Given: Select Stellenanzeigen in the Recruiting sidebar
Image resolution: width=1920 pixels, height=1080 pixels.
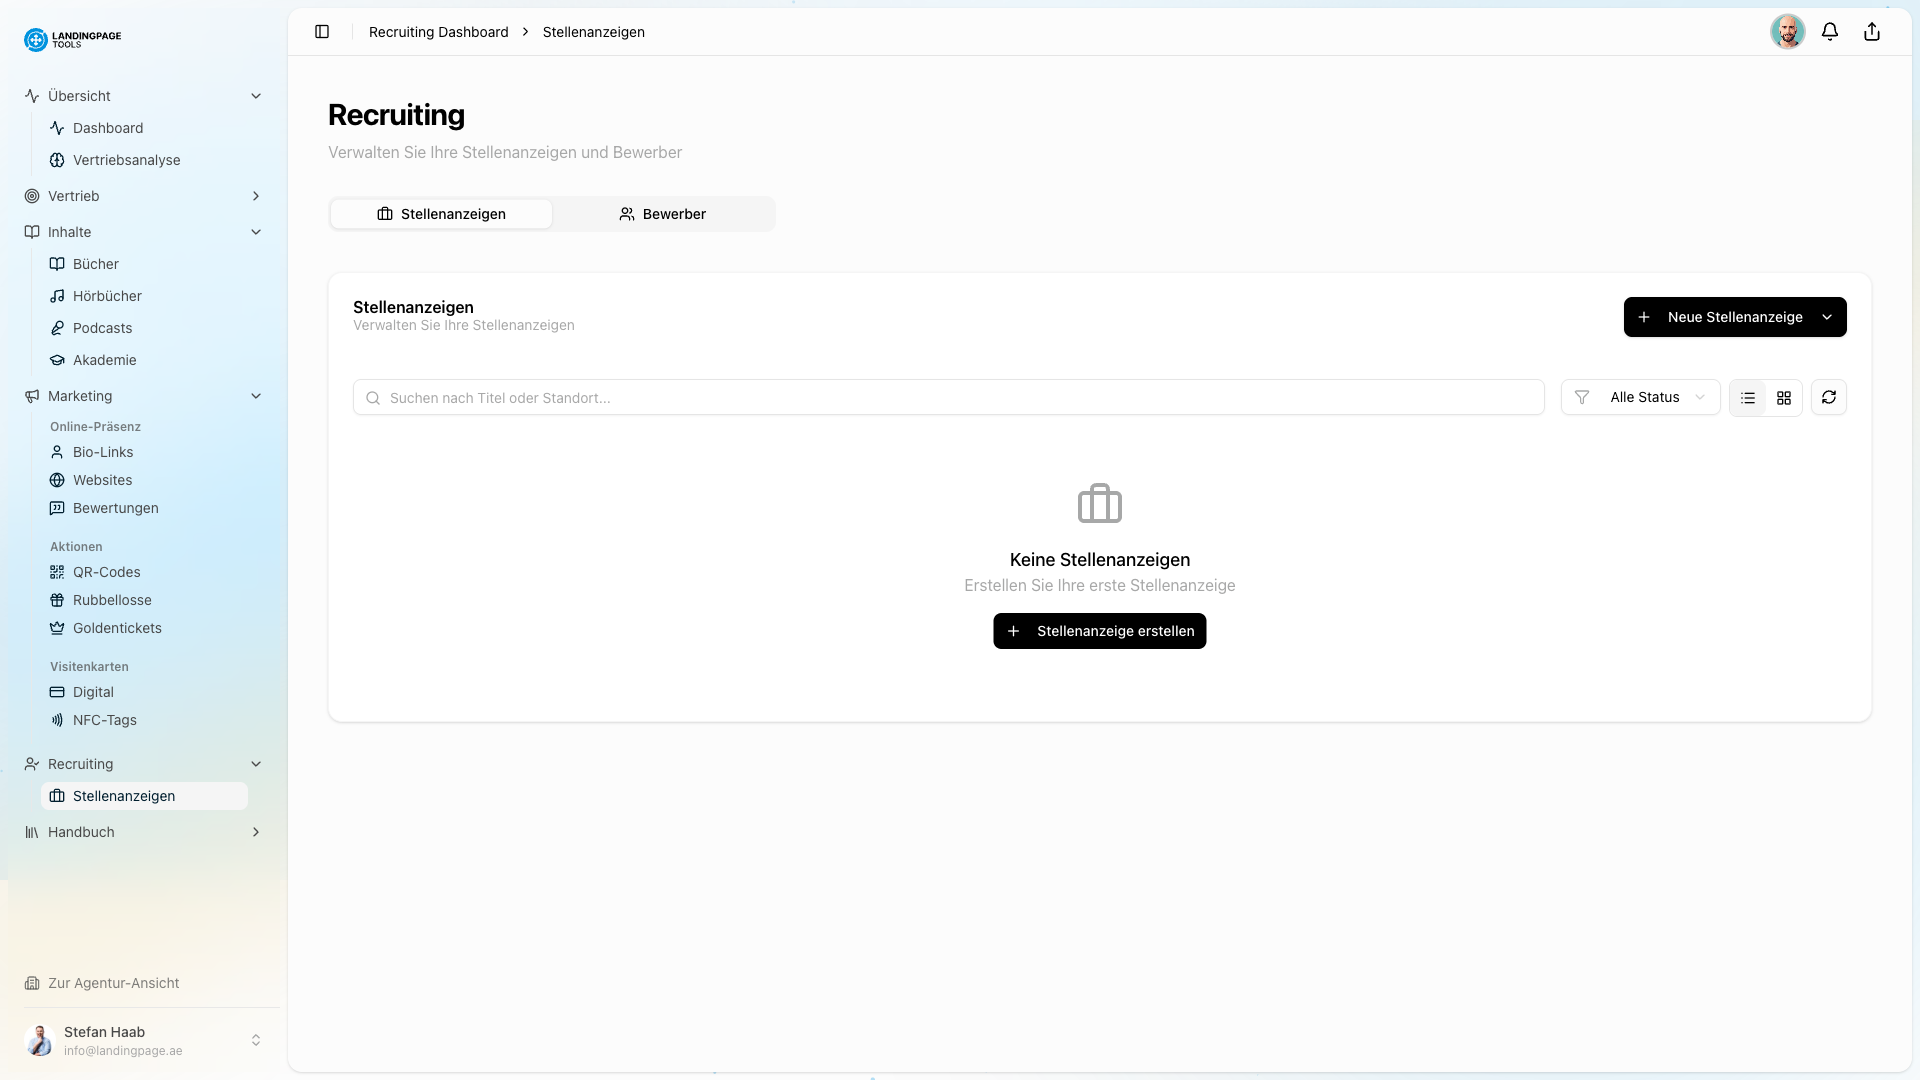Looking at the screenshot, I should pos(123,796).
